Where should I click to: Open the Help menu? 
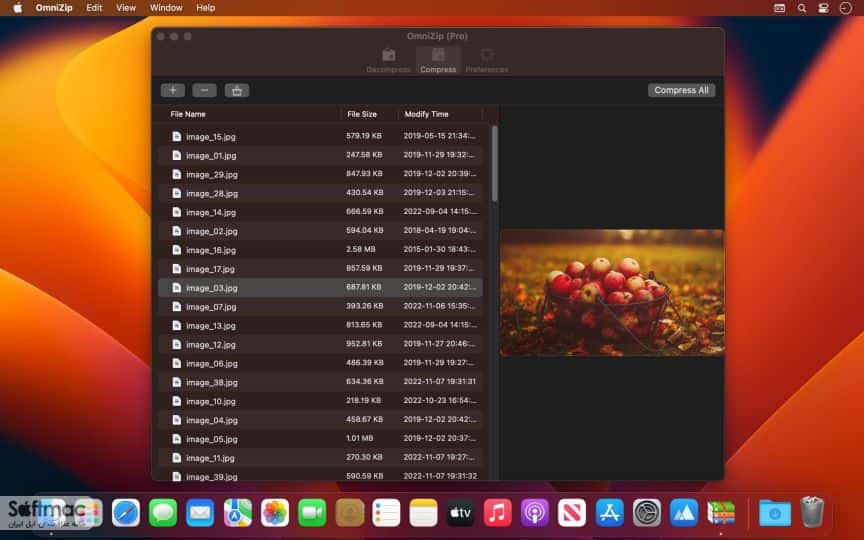click(x=206, y=8)
